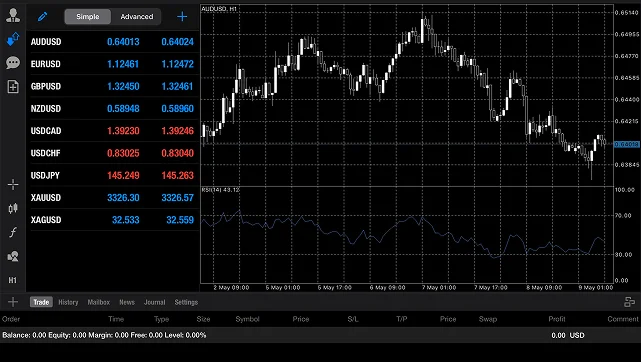
Task: Click XAUUSD ask price 3326.57
Action: pos(177,198)
